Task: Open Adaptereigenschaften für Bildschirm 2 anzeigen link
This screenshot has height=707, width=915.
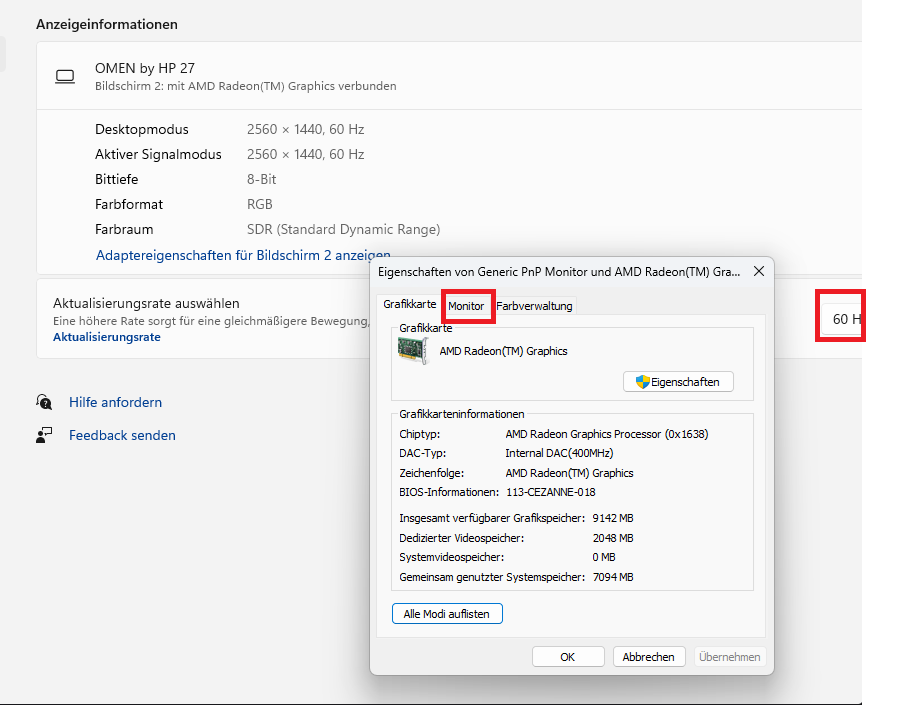Action: point(243,256)
